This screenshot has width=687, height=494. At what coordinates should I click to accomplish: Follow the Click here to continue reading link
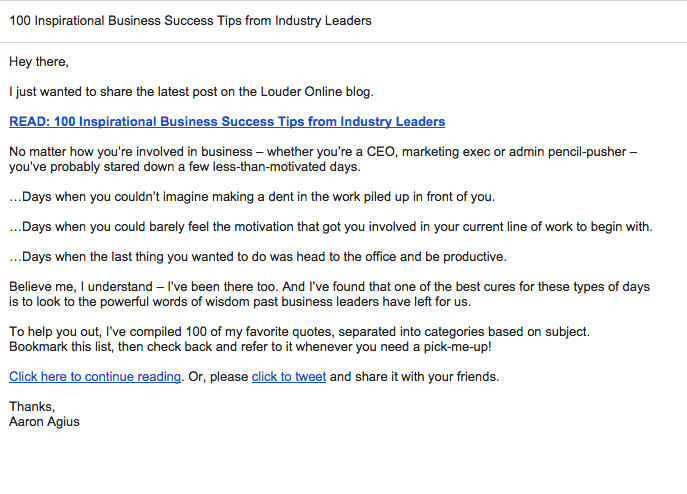[x=95, y=377]
